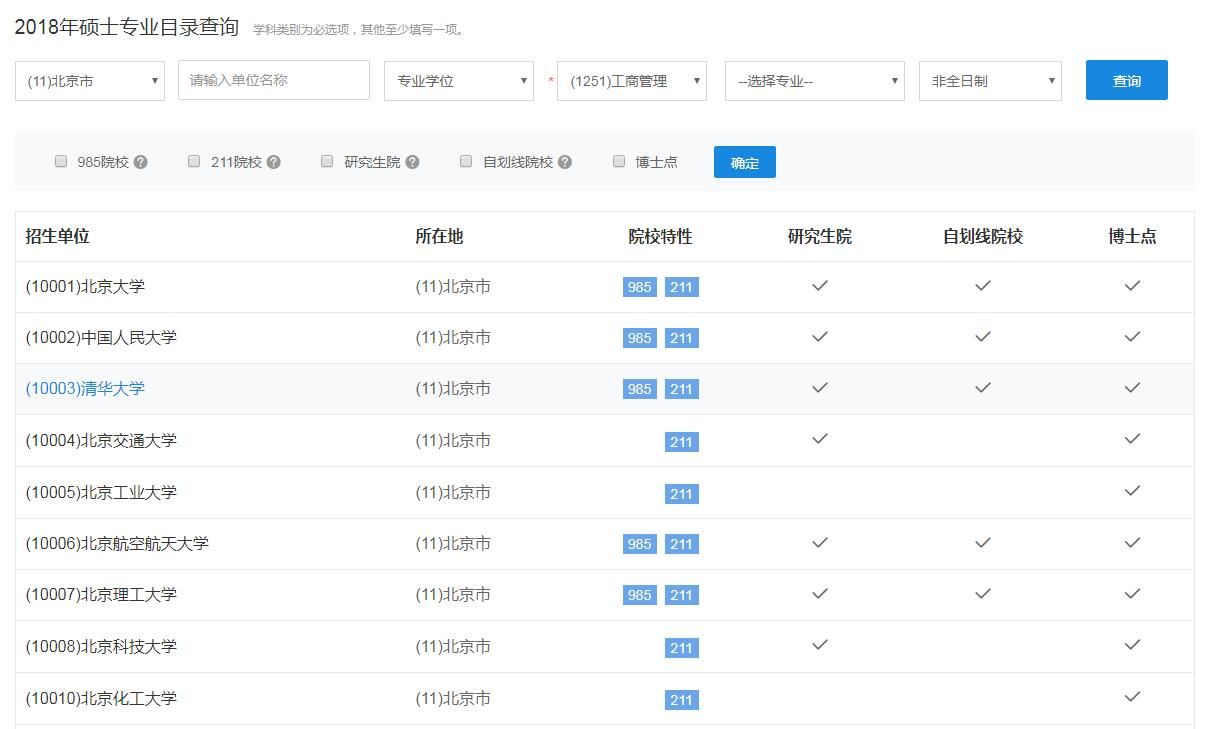Click the 211 badge in 北京工业大学 row
This screenshot has height=729, width=1211.
click(x=681, y=494)
